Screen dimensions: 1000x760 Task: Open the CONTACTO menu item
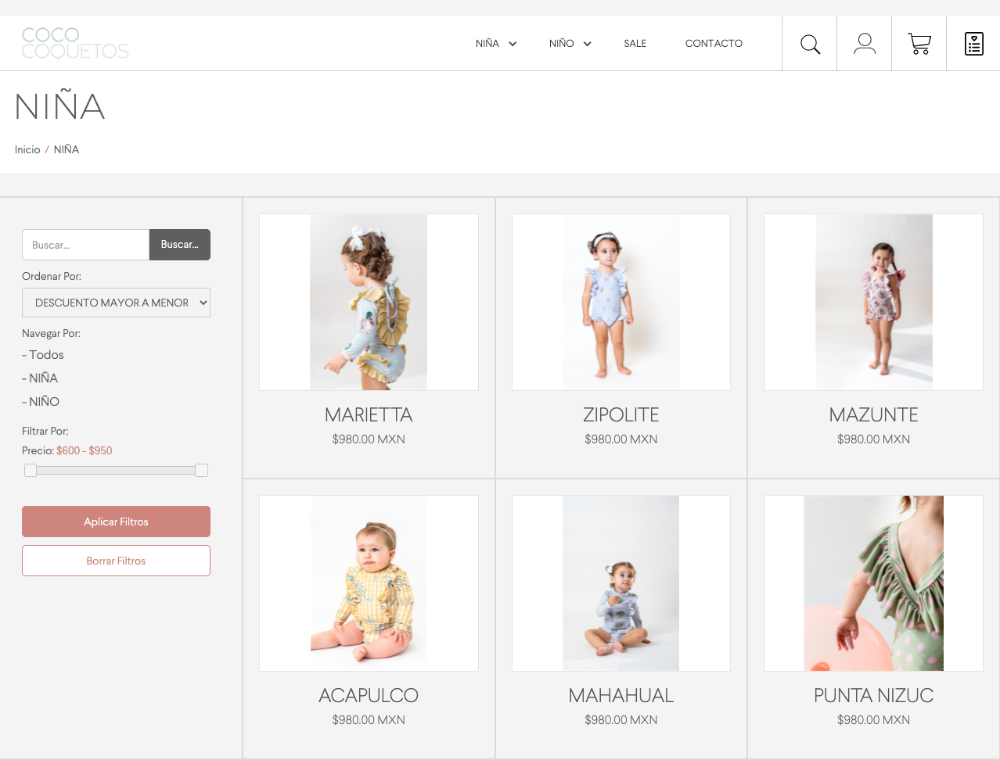pyautogui.click(x=713, y=44)
